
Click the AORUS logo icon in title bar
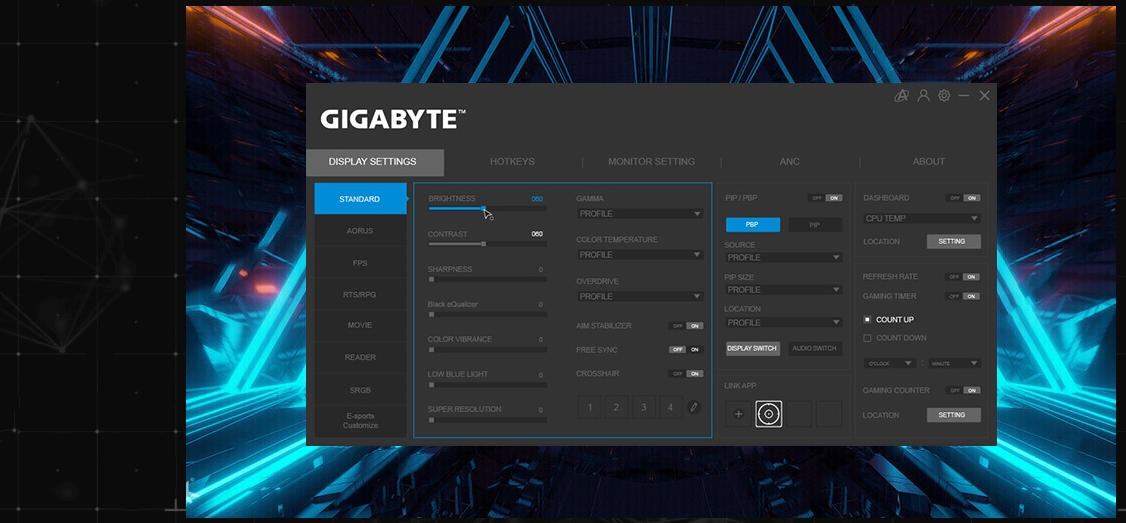(902, 96)
